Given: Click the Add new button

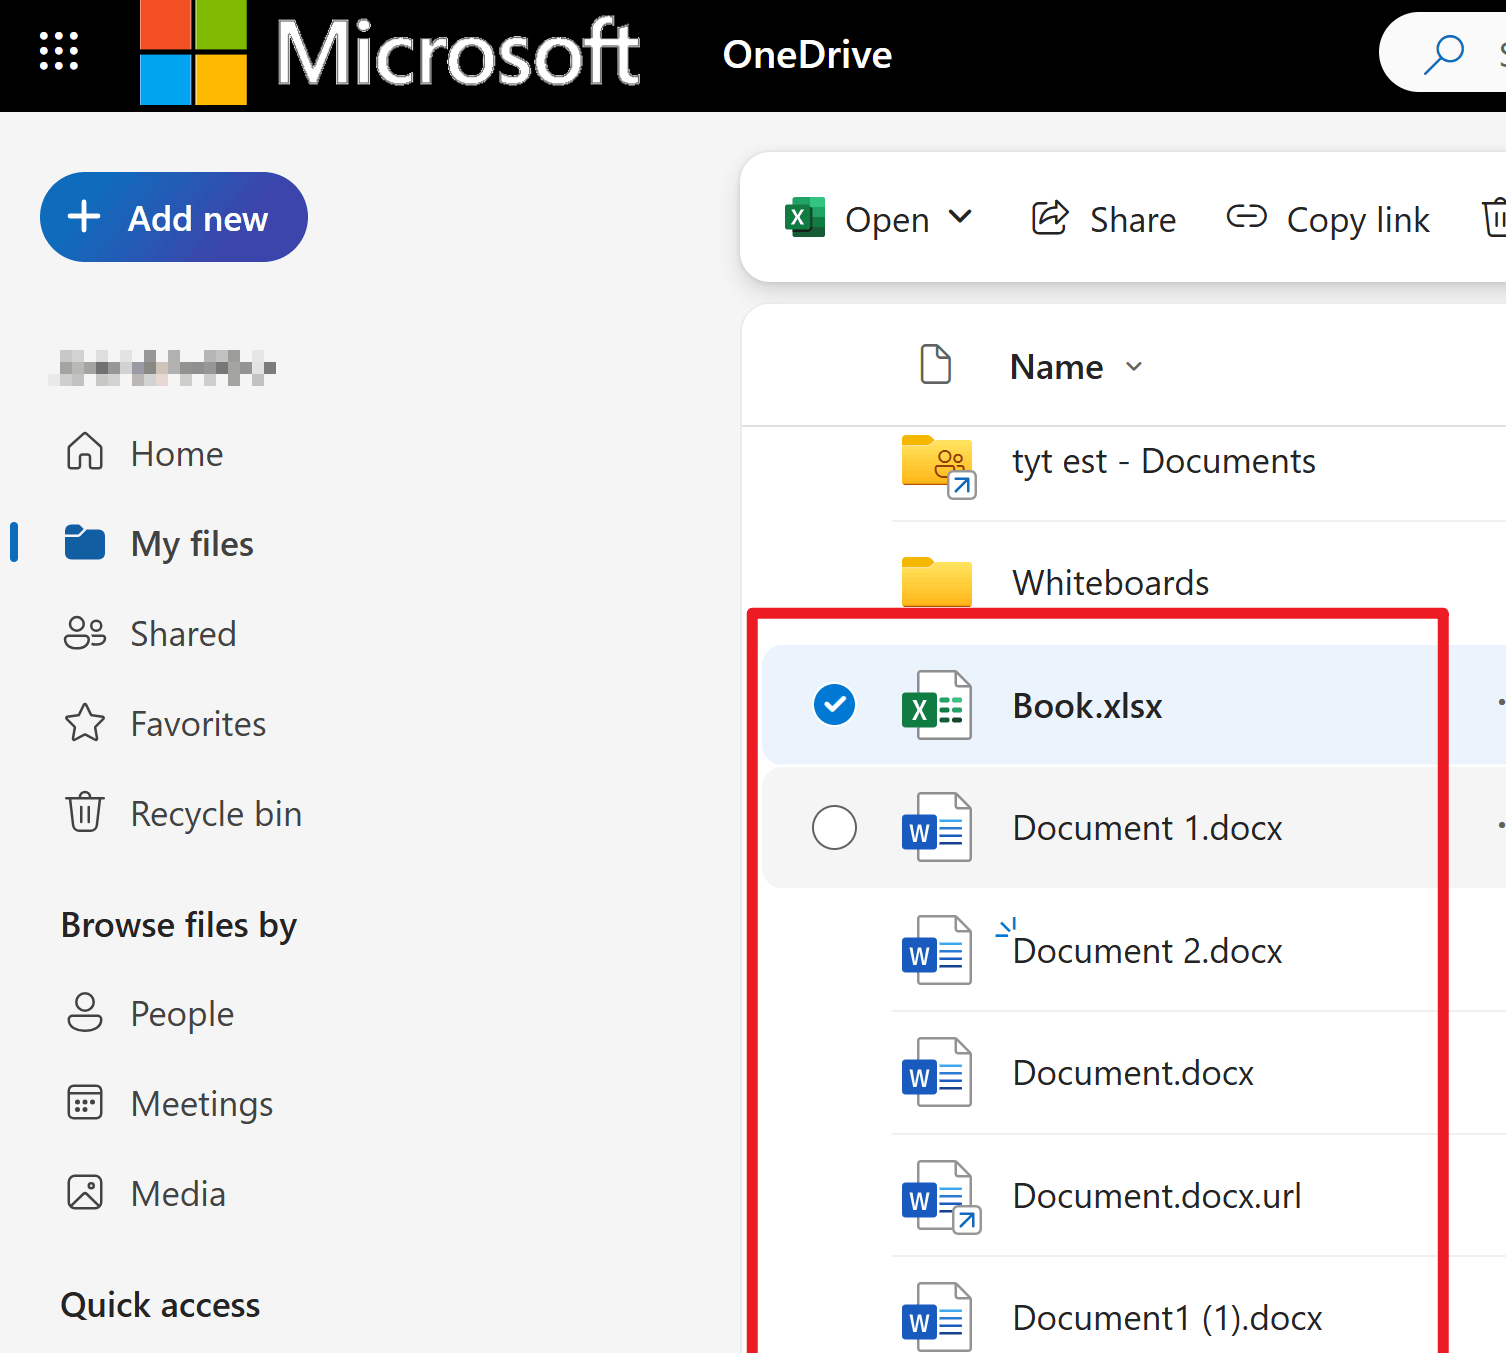Looking at the screenshot, I should (x=174, y=217).
